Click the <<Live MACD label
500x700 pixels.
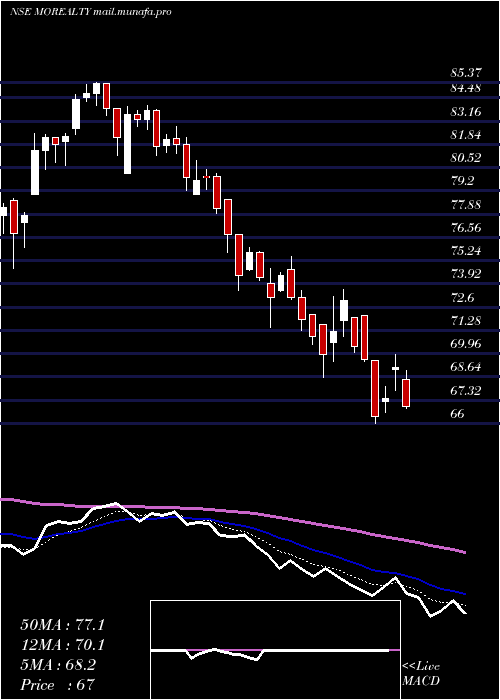[421, 674]
